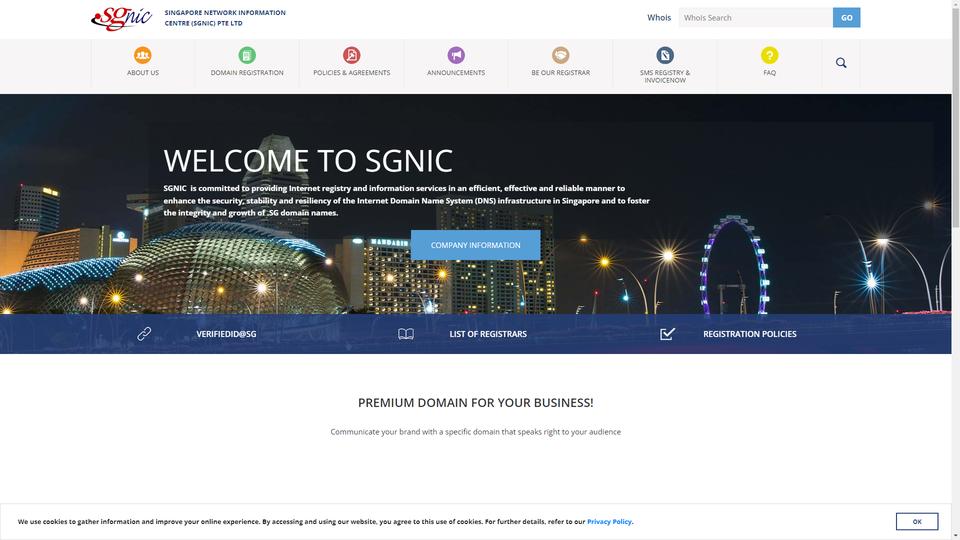Open Policies & Agreements menu
Screen dimensions: 960x540
click(x=351, y=72)
